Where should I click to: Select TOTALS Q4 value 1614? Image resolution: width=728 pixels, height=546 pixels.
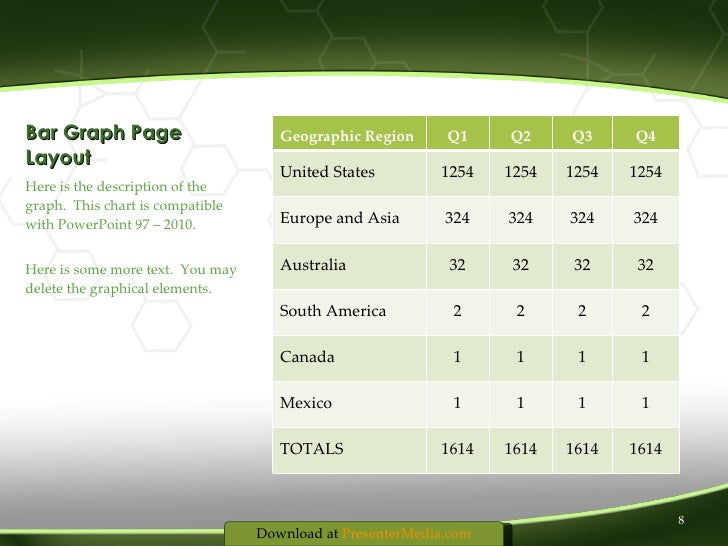[646, 450]
